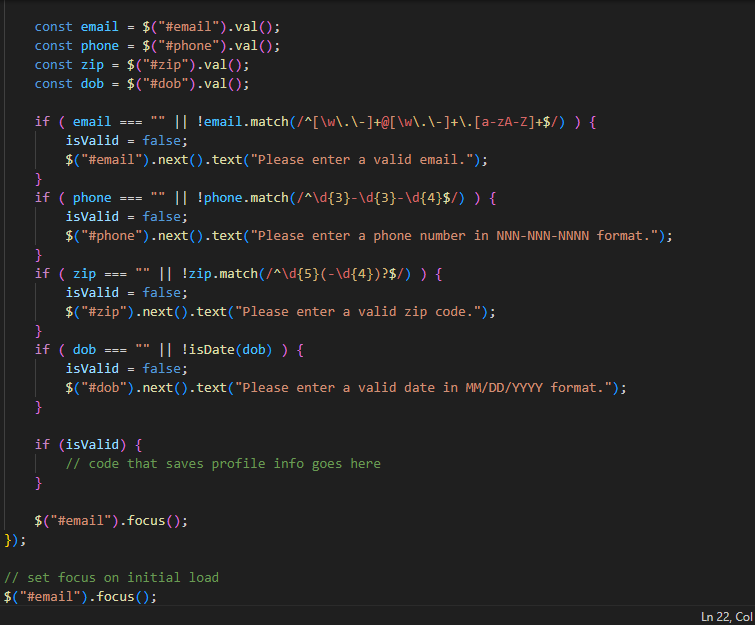Viewport: 755px width, 625px height.
Task: Click 'isValid = false;' under the dob check
Action: click(127, 369)
